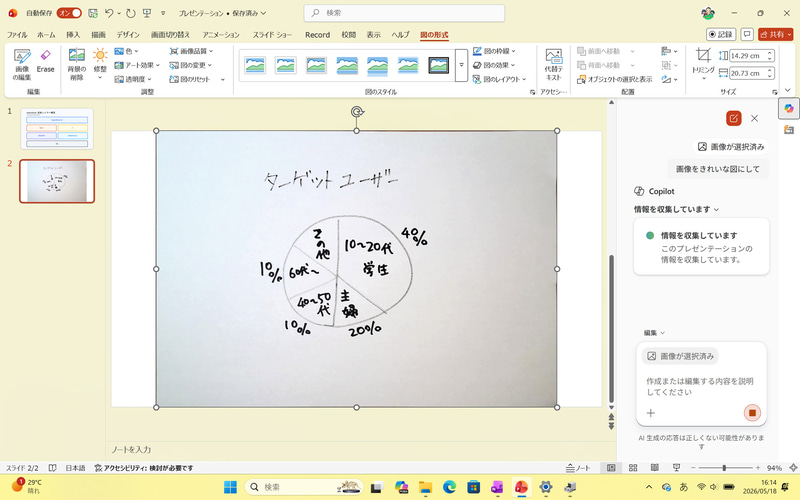Click the plus icon in Copilot prompt box
The height and width of the screenshot is (500, 800).
[651, 413]
